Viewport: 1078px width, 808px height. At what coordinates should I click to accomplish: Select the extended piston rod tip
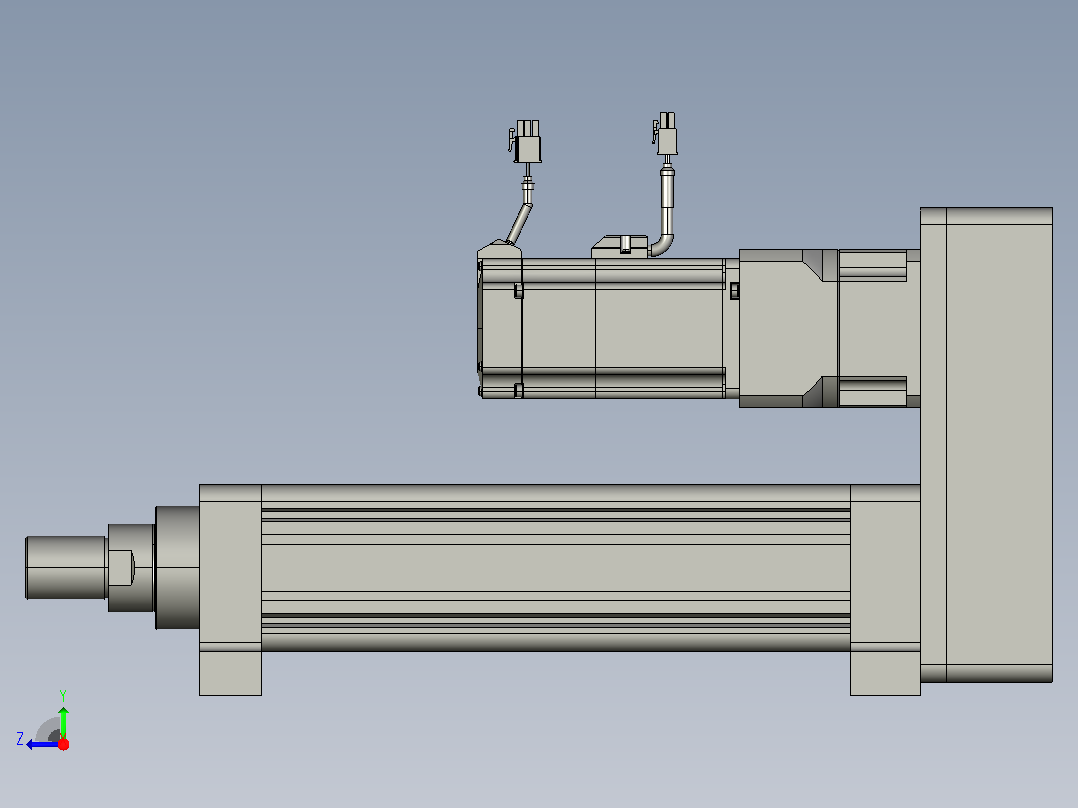coord(66,567)
